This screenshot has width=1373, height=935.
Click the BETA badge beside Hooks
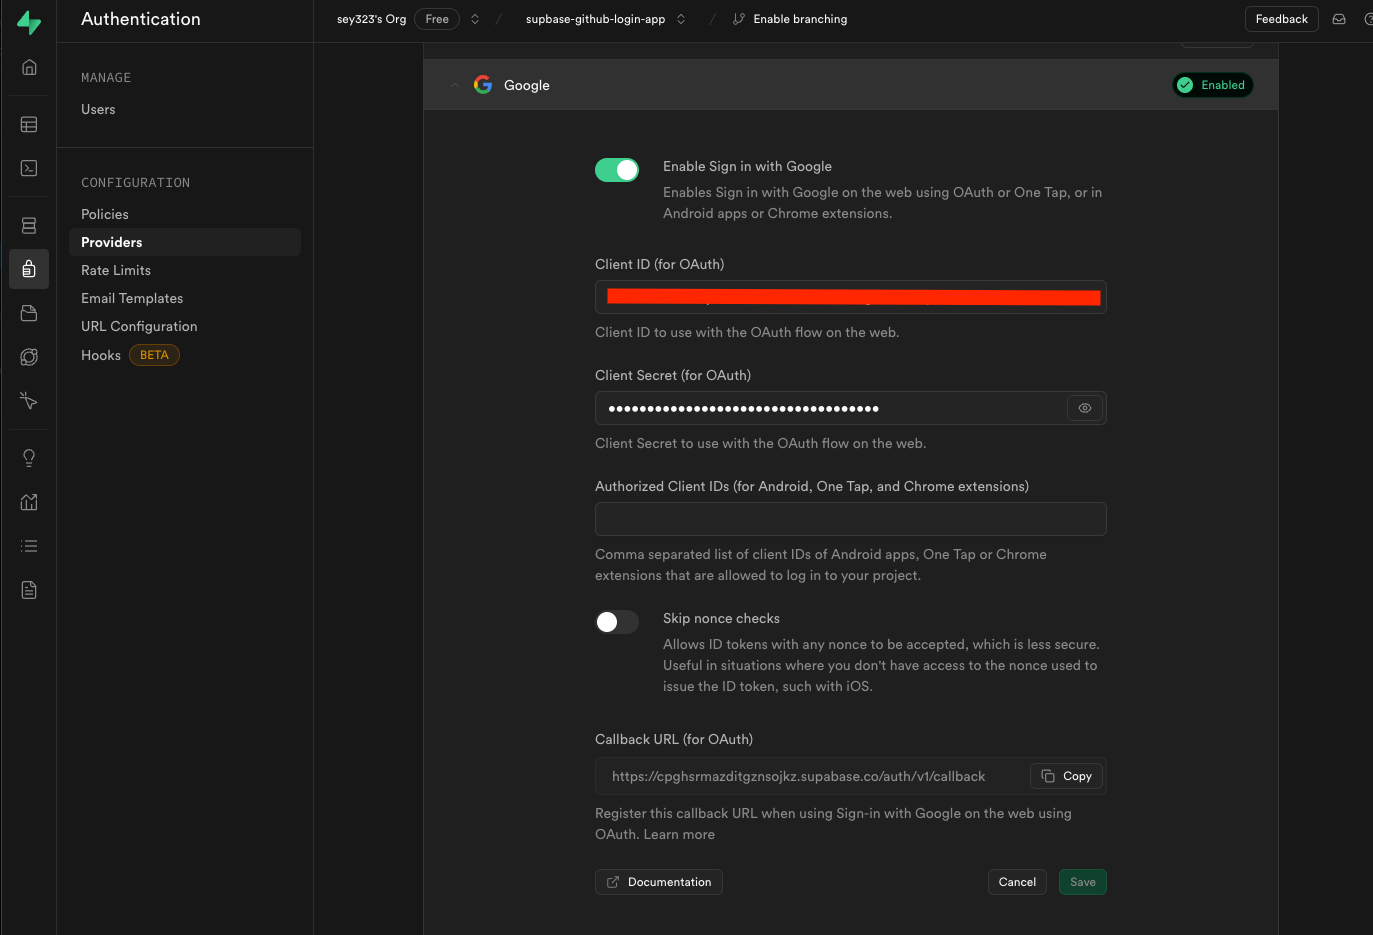click(x=154, y=355)
